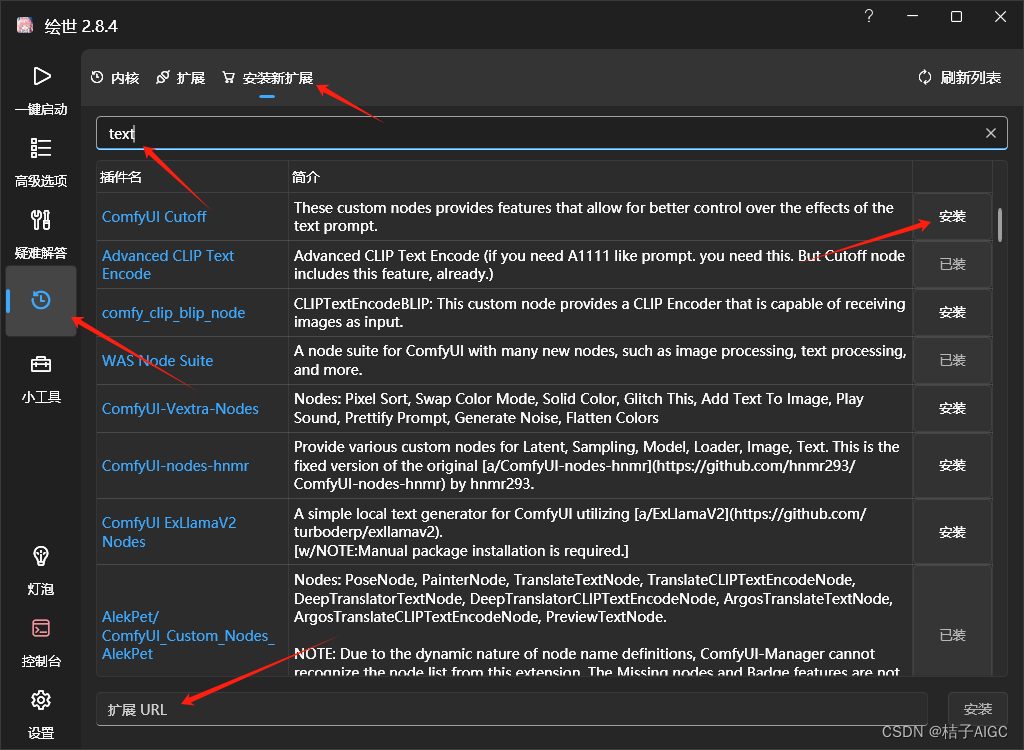Select the 安装新扩展 tab

[x=268, y=78]
